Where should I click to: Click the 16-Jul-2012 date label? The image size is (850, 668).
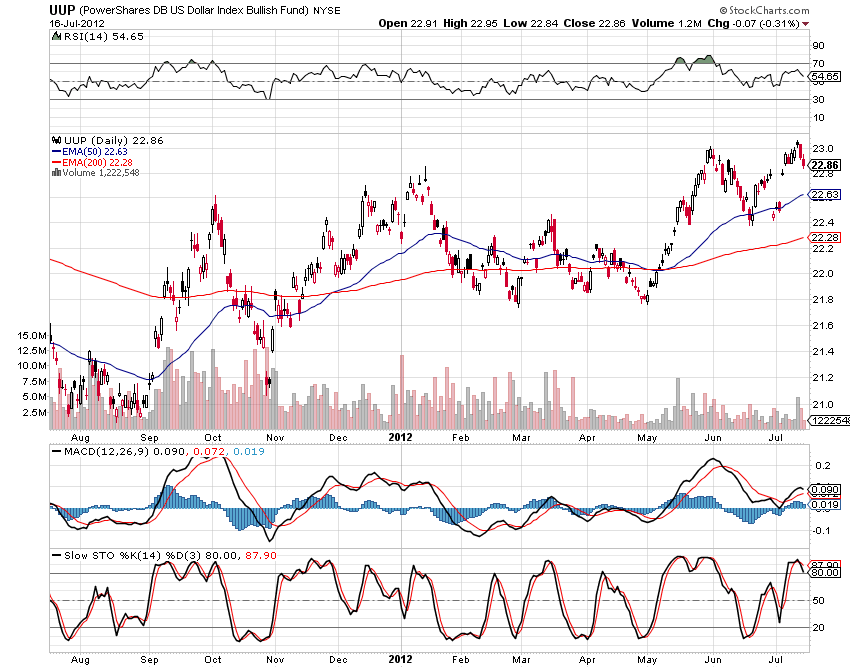click(x=77, y=24)
